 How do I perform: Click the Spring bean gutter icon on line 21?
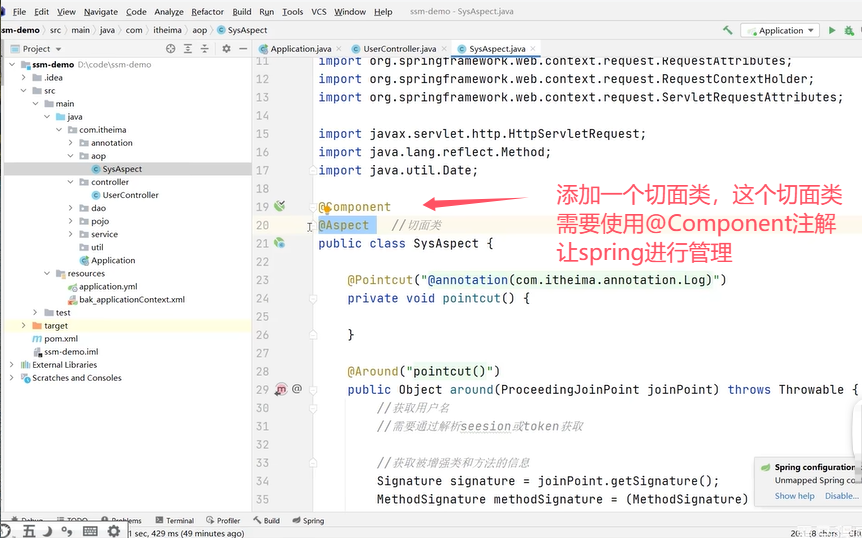point(280,243)
